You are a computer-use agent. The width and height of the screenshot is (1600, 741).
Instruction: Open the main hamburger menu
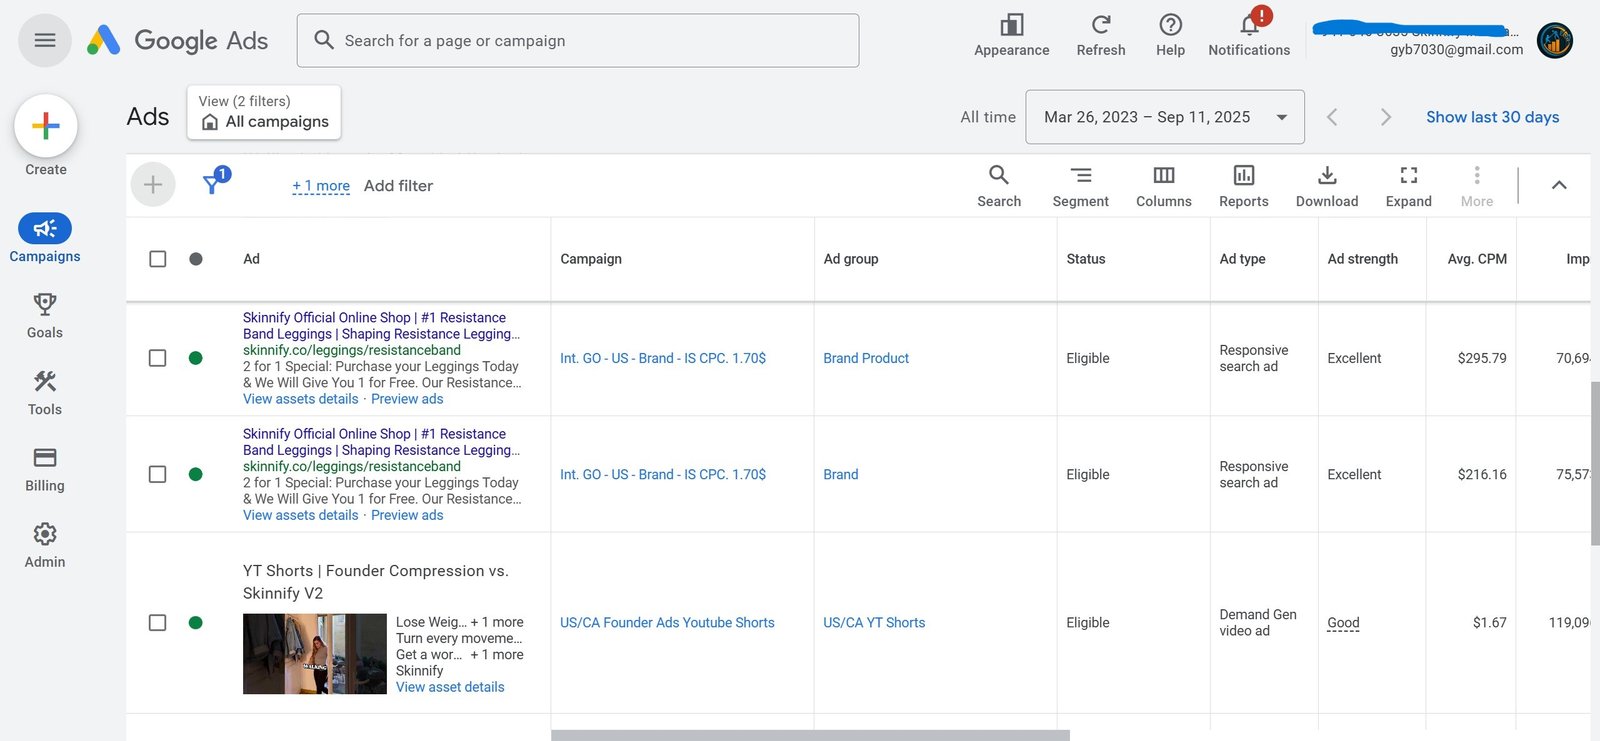pyautogui.click(x=45, y=41)
